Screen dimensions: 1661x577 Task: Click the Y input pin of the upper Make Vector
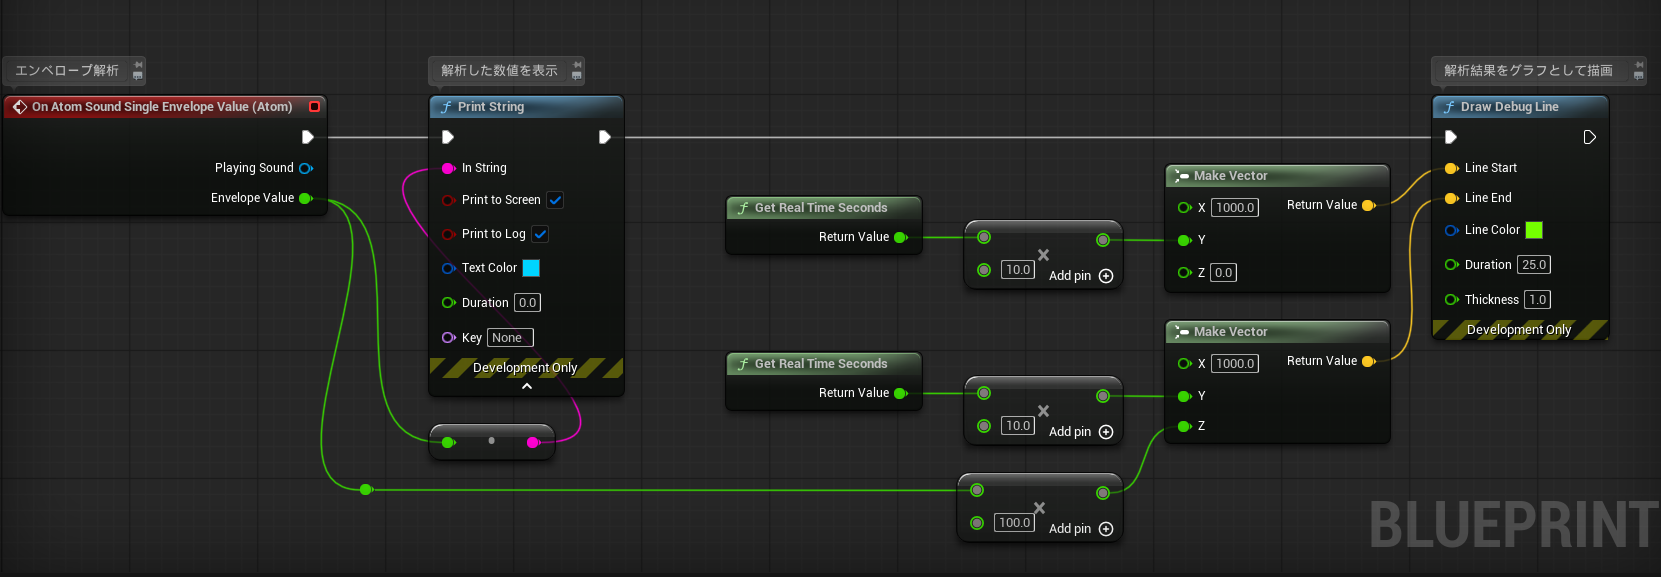click(1184, 240)
